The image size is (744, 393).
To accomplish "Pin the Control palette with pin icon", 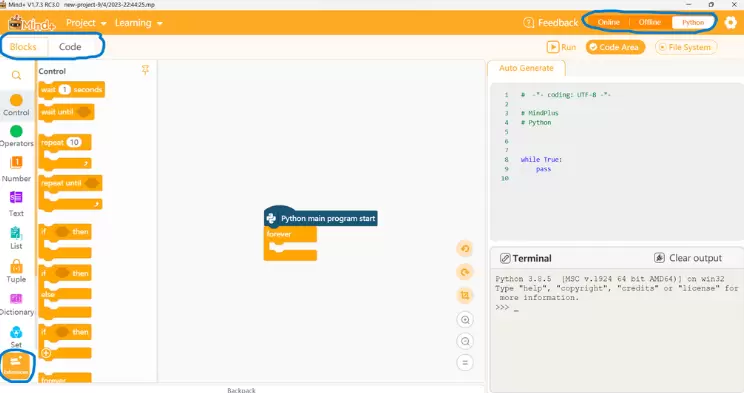I will pyautogui.click(x=146, y=70).
